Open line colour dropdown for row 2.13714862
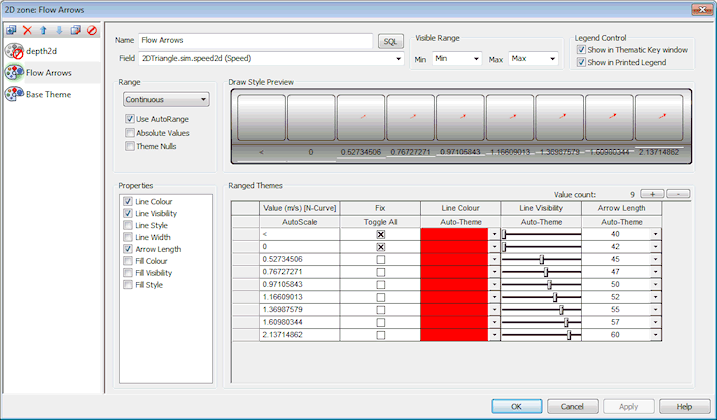 coord(494,335)
